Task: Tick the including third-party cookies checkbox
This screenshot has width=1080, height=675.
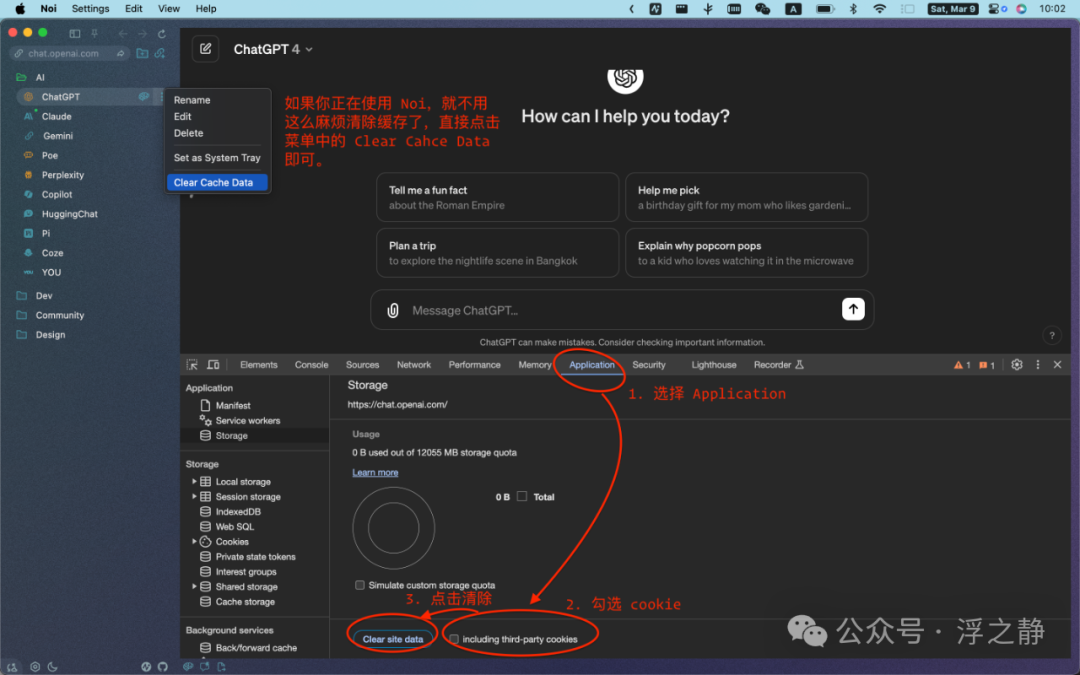Action: tap(454, 639)
